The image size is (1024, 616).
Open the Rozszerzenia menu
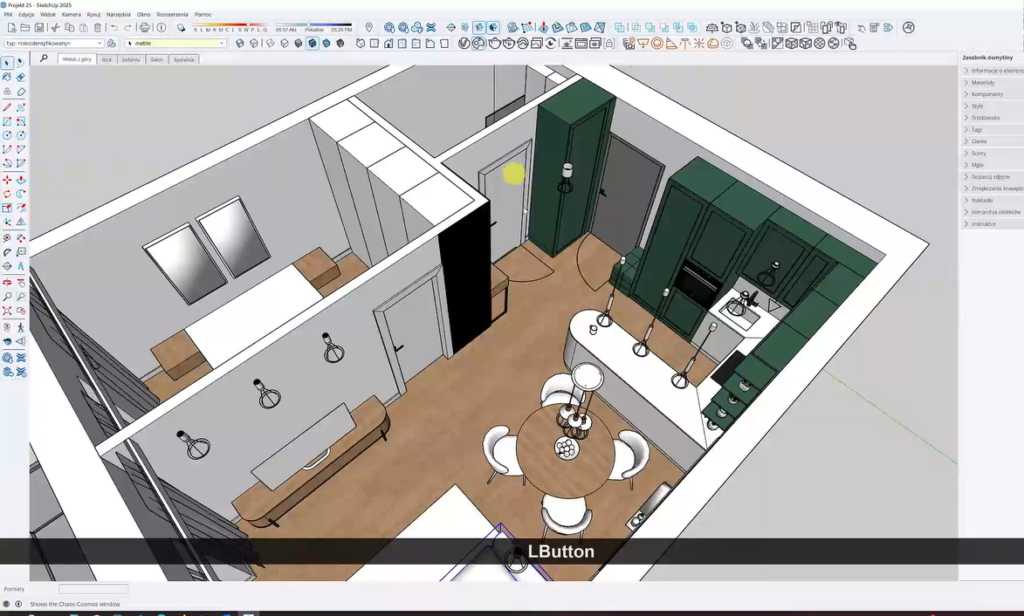(x=172, y=15)
